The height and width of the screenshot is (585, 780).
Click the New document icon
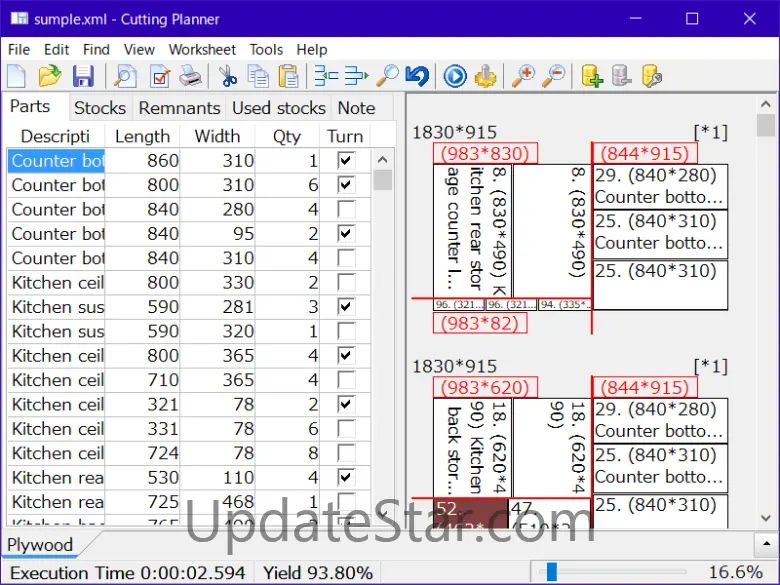click(17, 76)
